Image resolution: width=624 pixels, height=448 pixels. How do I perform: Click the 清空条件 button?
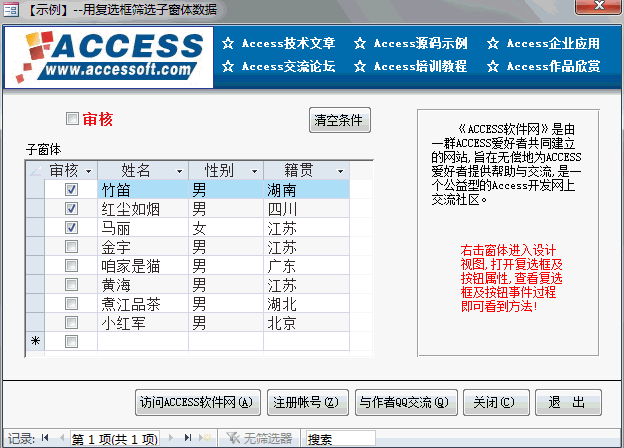[x=340, y=120]
